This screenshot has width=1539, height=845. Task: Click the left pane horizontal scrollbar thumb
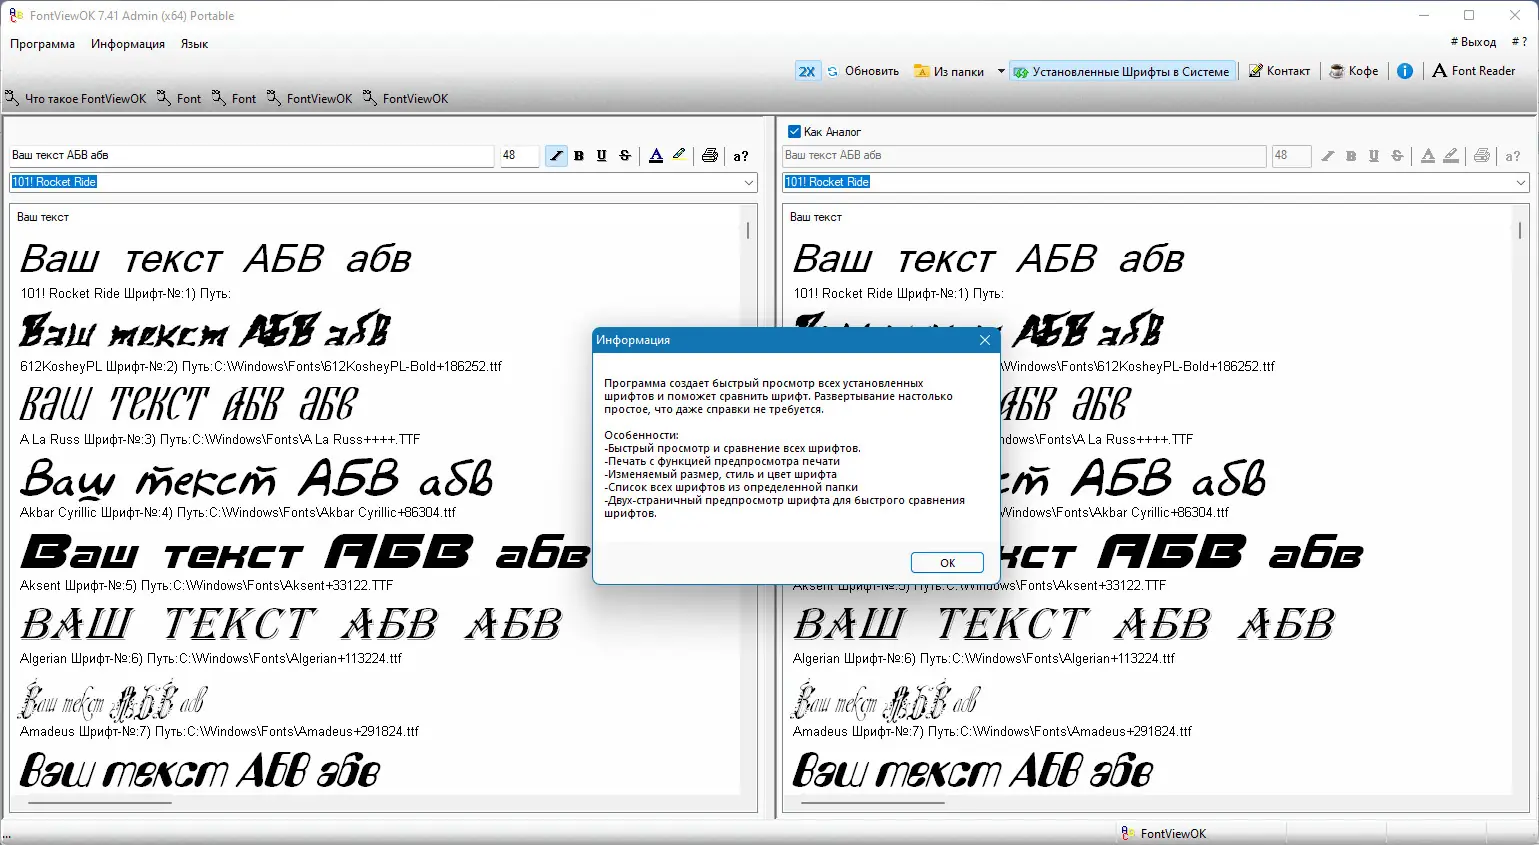(100, 802)
